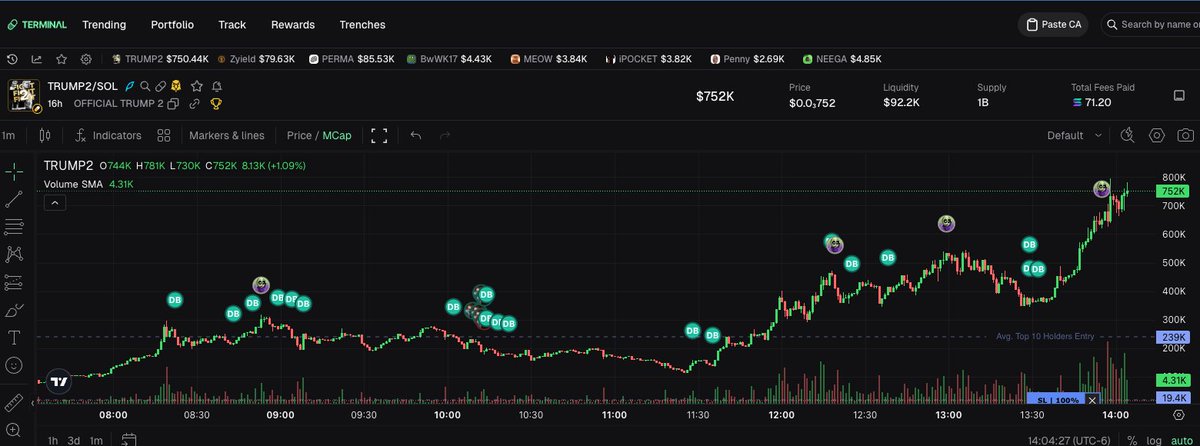This screenshot has width=1200, height=446.
Task: Click the watchlist star icon in ticker bar
Action: pyautogui.click(x=61, y=59)
